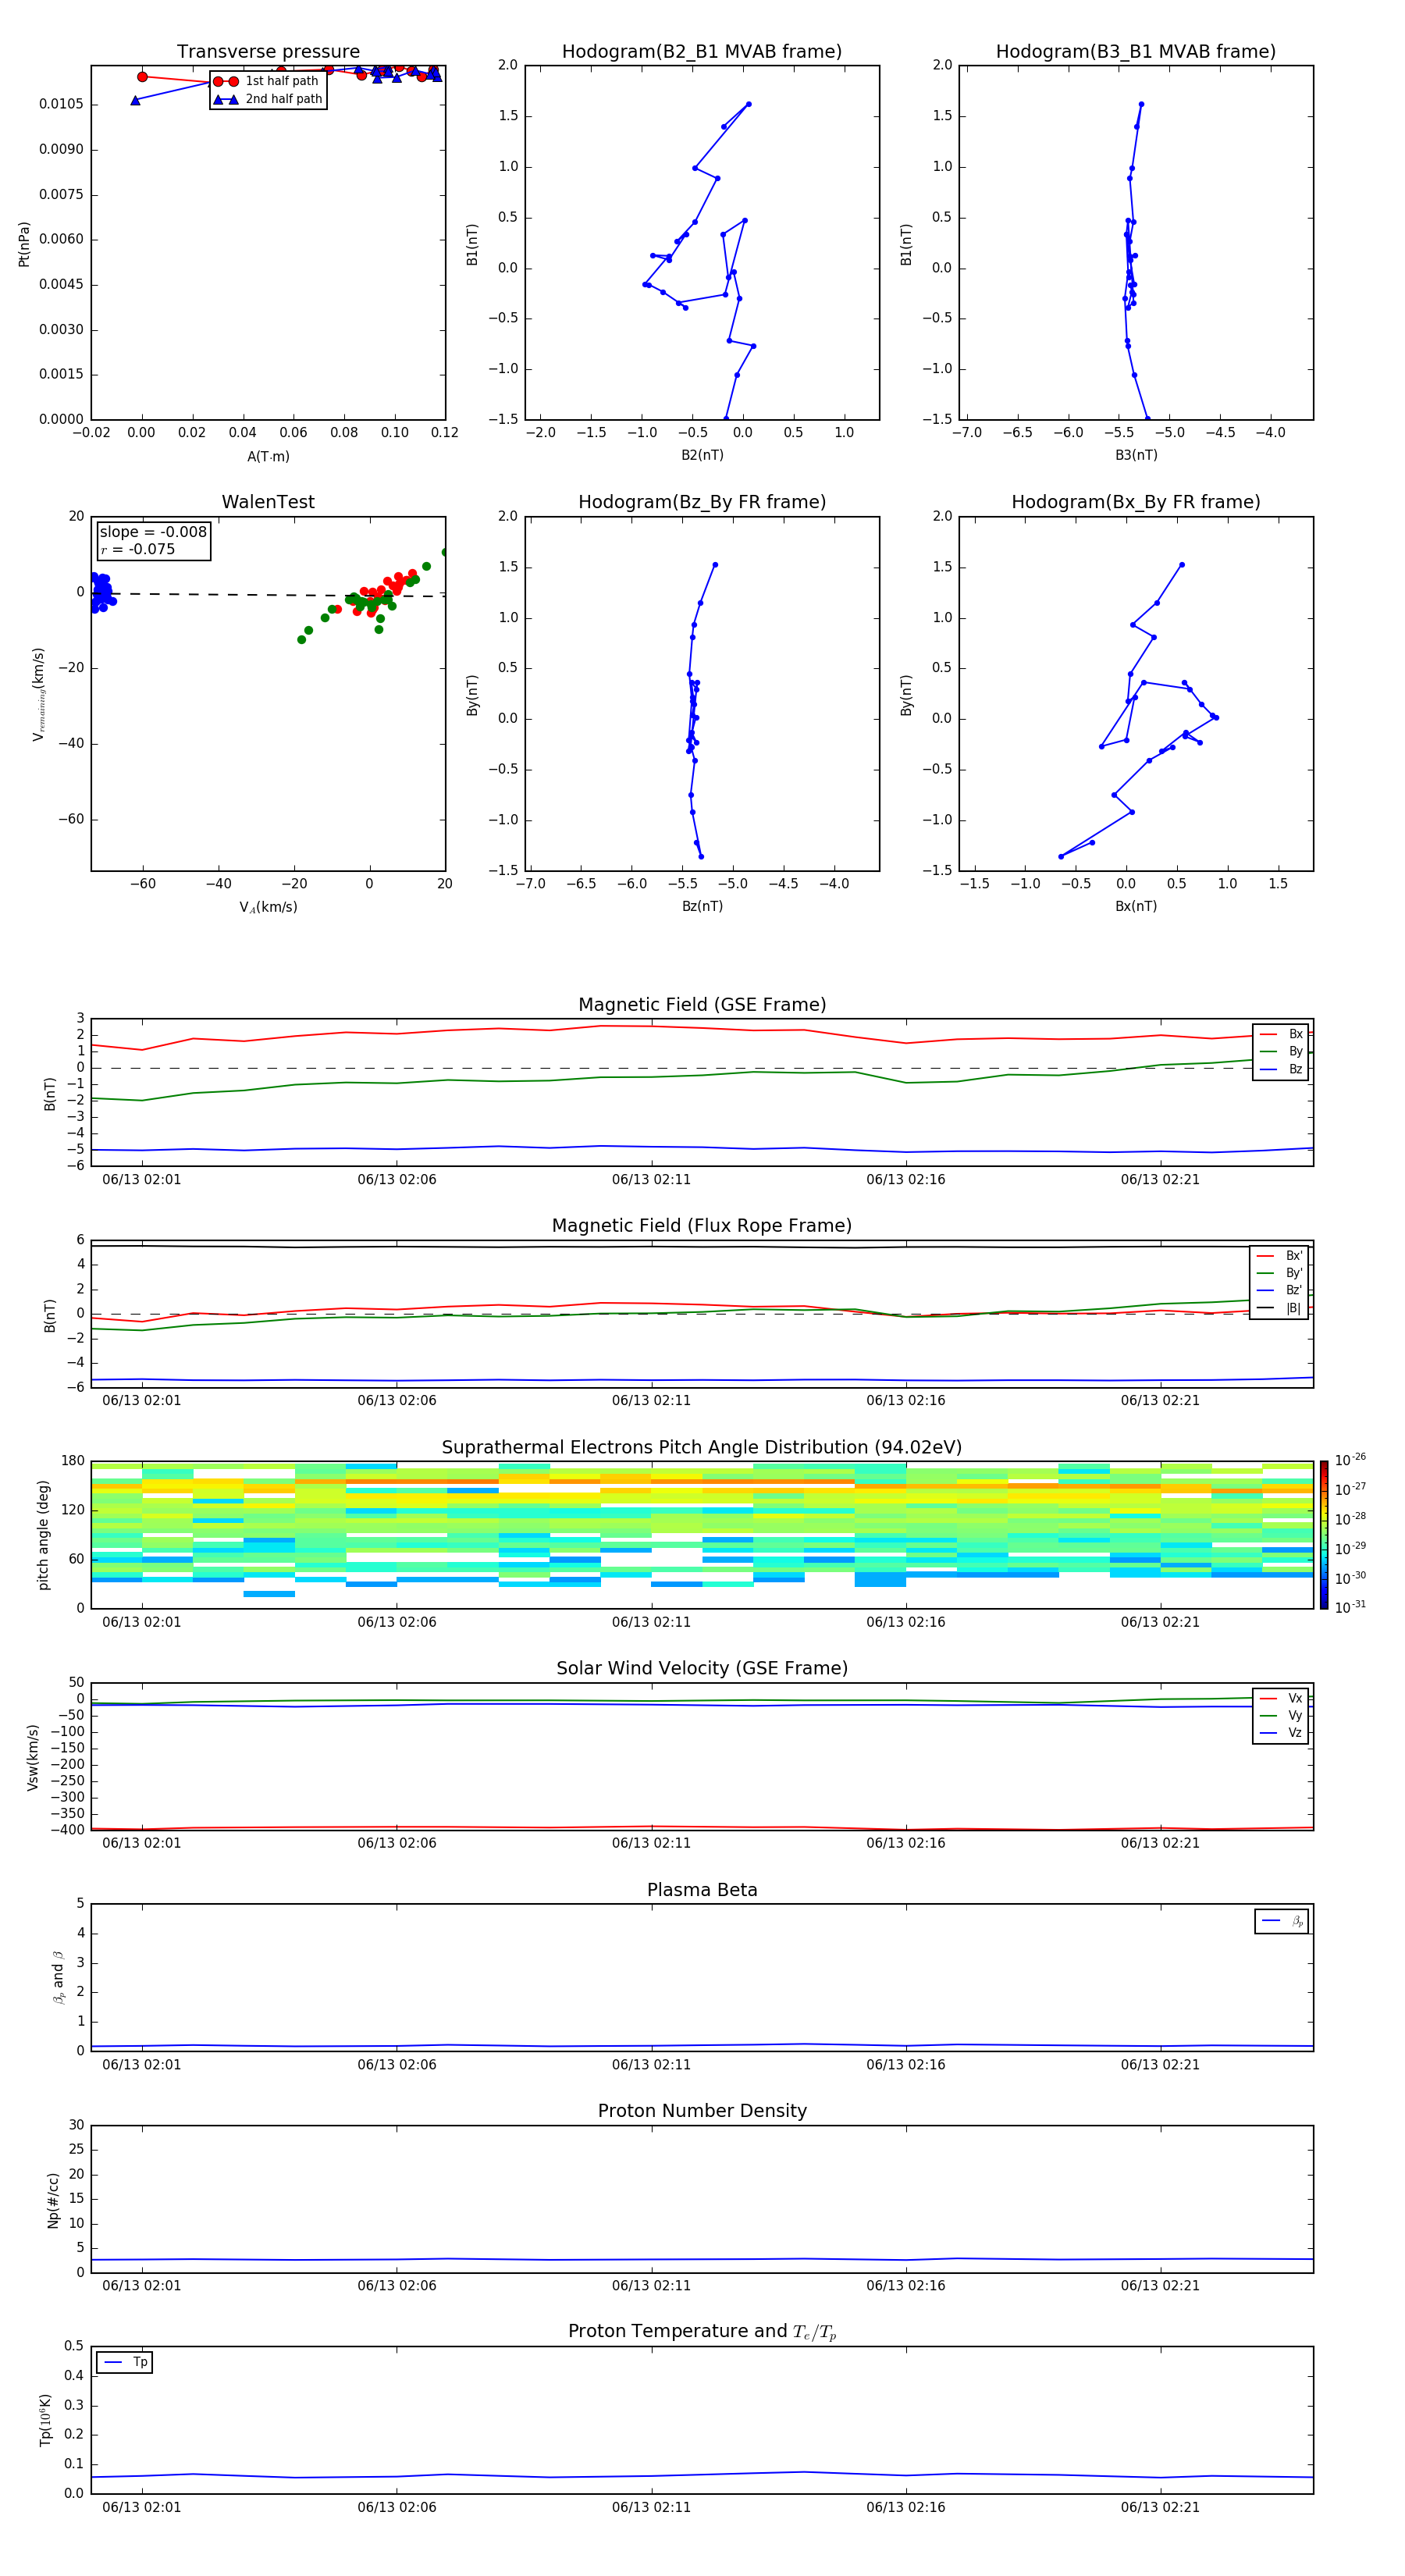Click the 'Plasma Beta' panel title
This screenshot has height=2576, width=1405.
tap(702, 1890)
